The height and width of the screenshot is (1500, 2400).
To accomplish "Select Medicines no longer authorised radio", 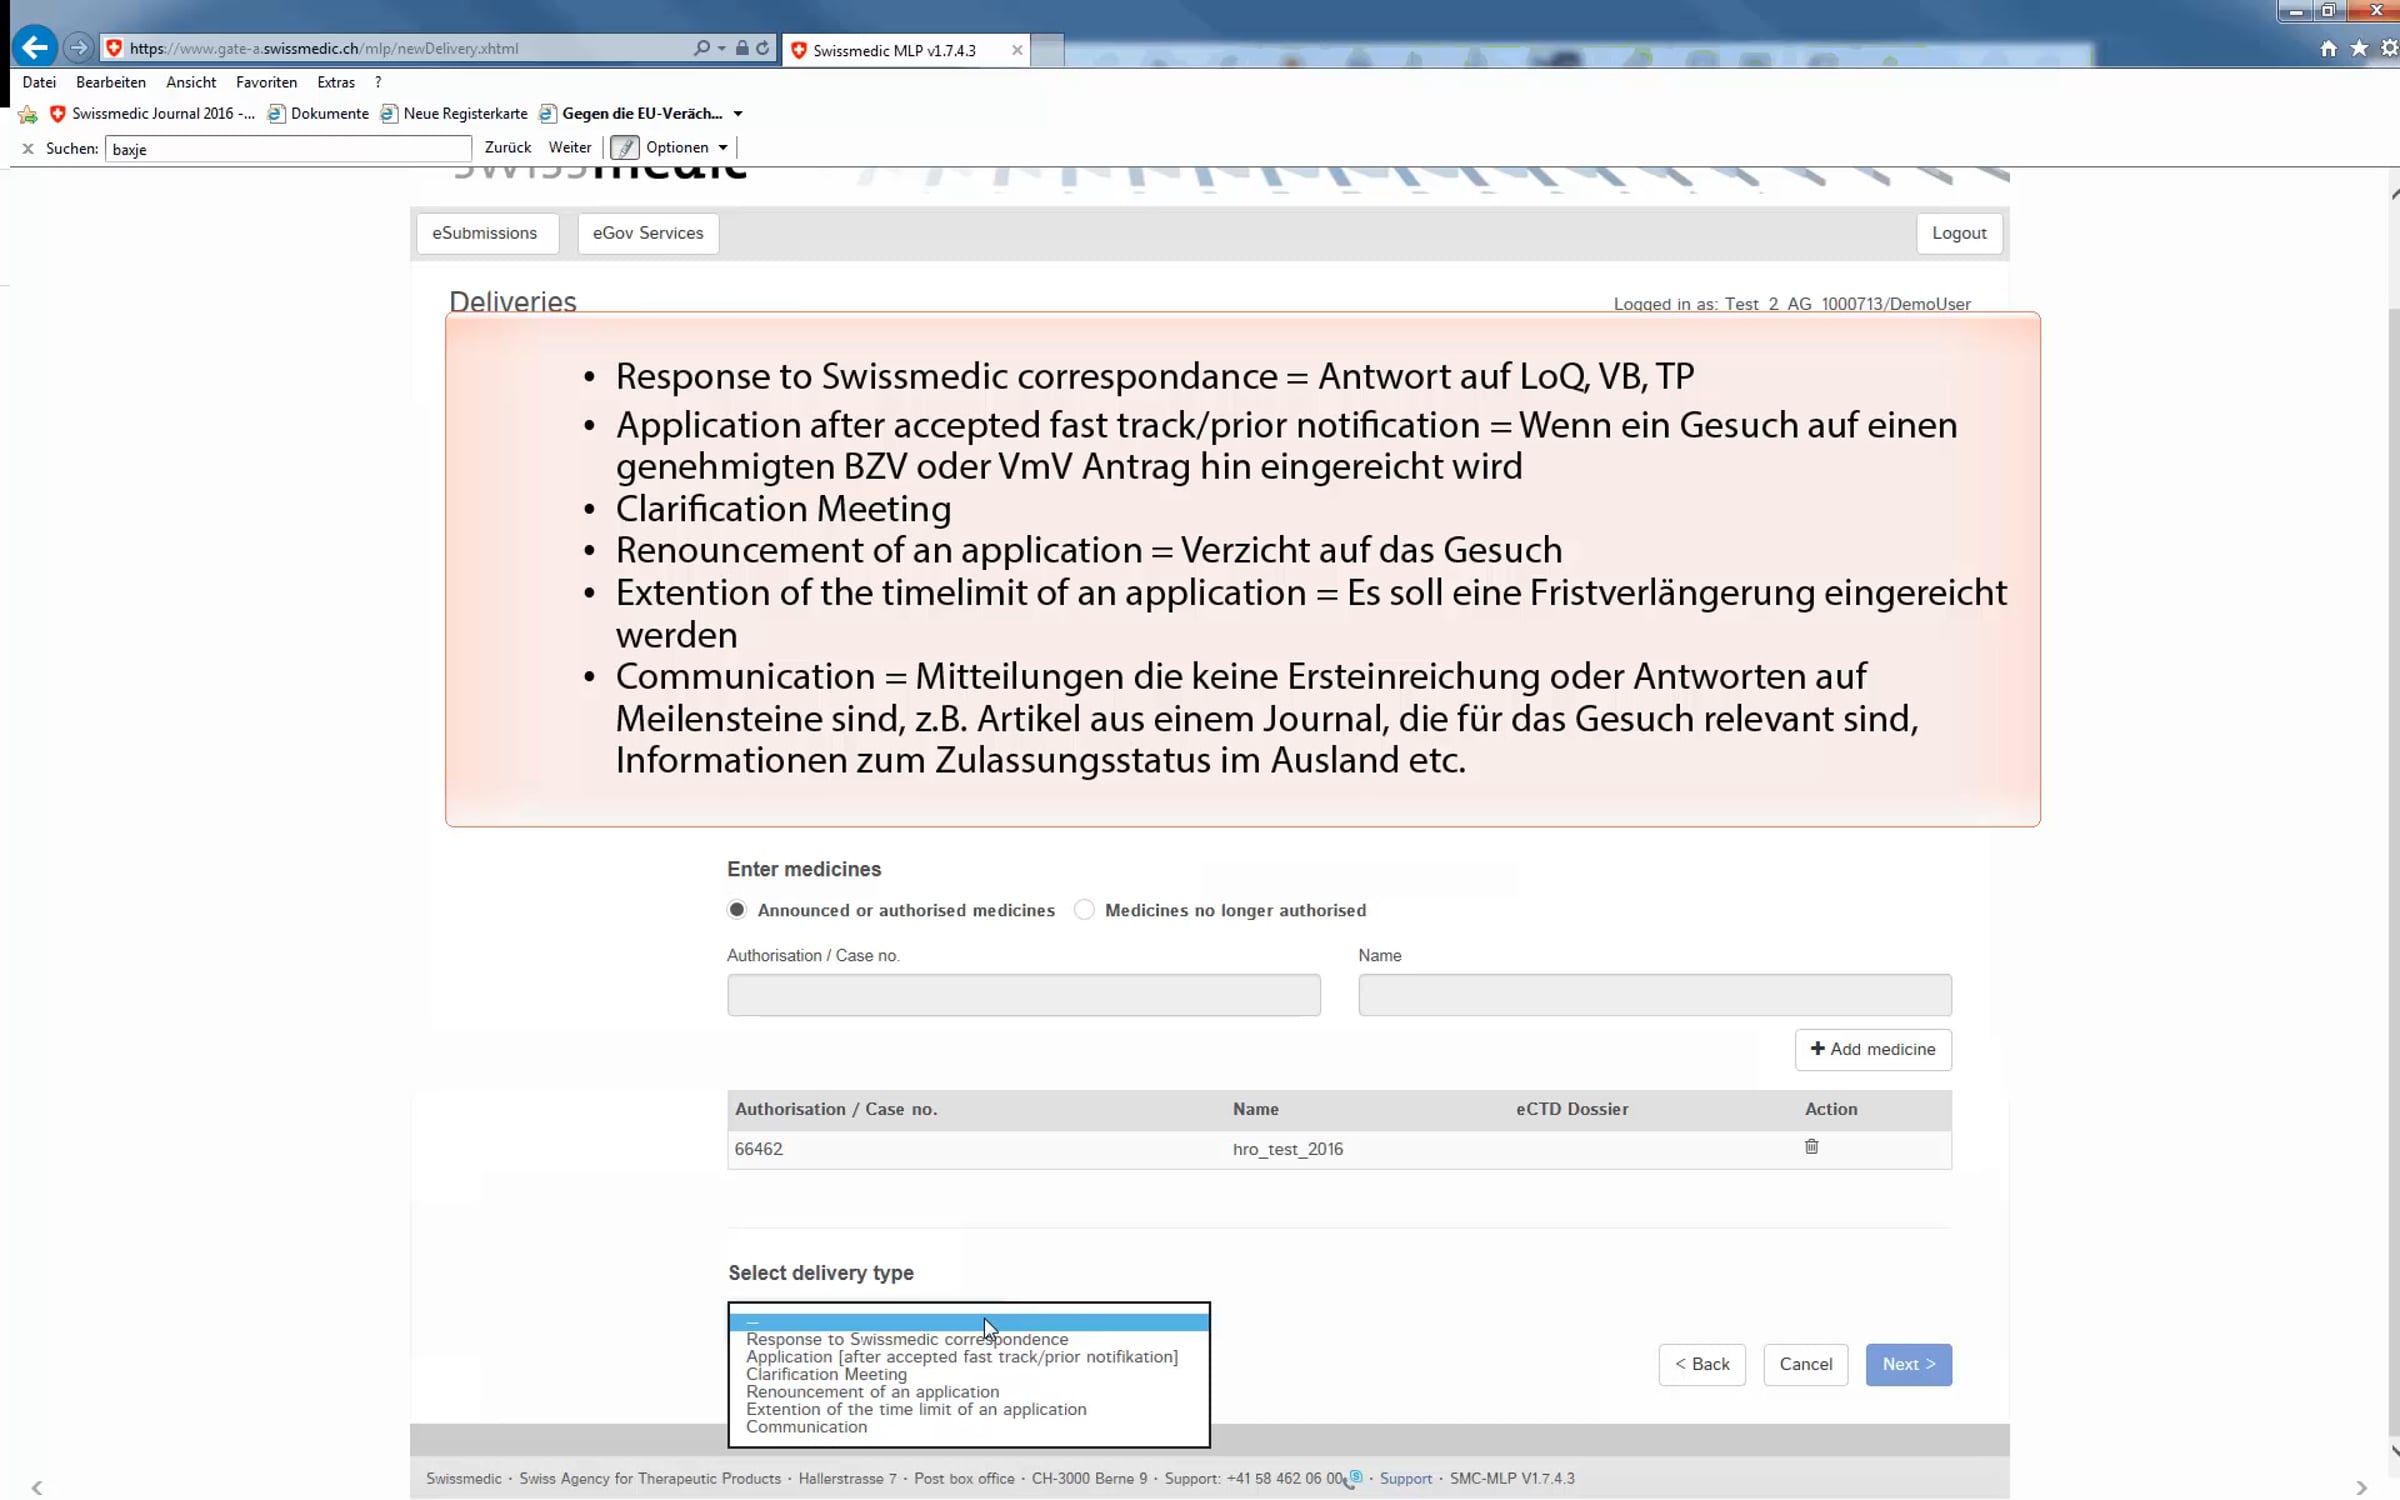I will point(1084,910).
